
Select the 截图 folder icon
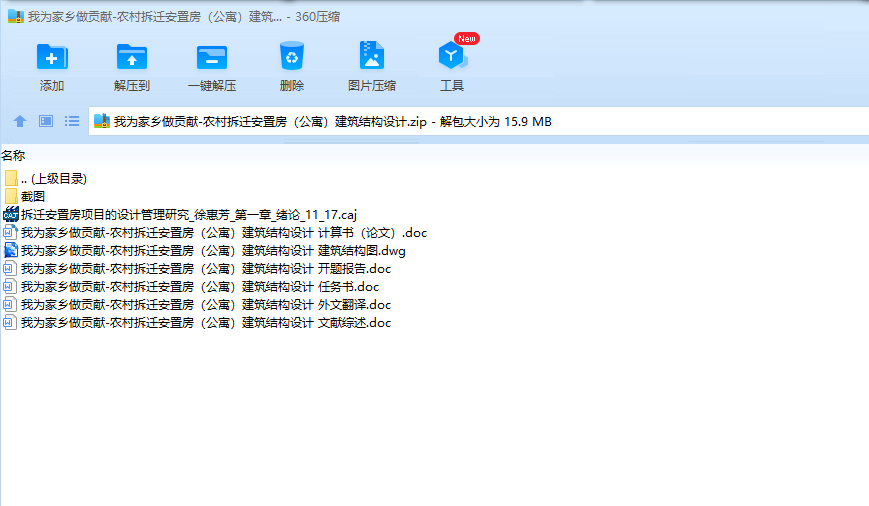(x=11, y=196)
